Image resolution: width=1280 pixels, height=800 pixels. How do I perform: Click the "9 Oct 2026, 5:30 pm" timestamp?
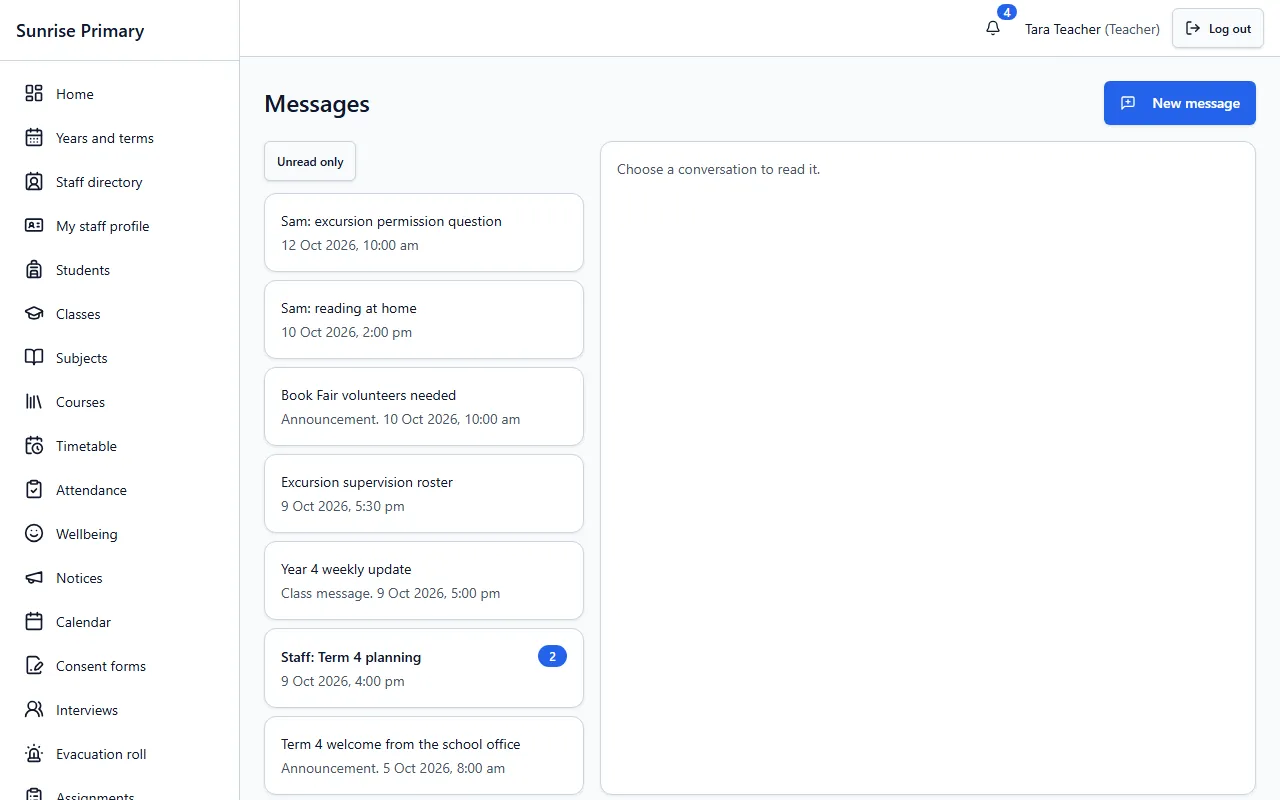pos(343,506)
